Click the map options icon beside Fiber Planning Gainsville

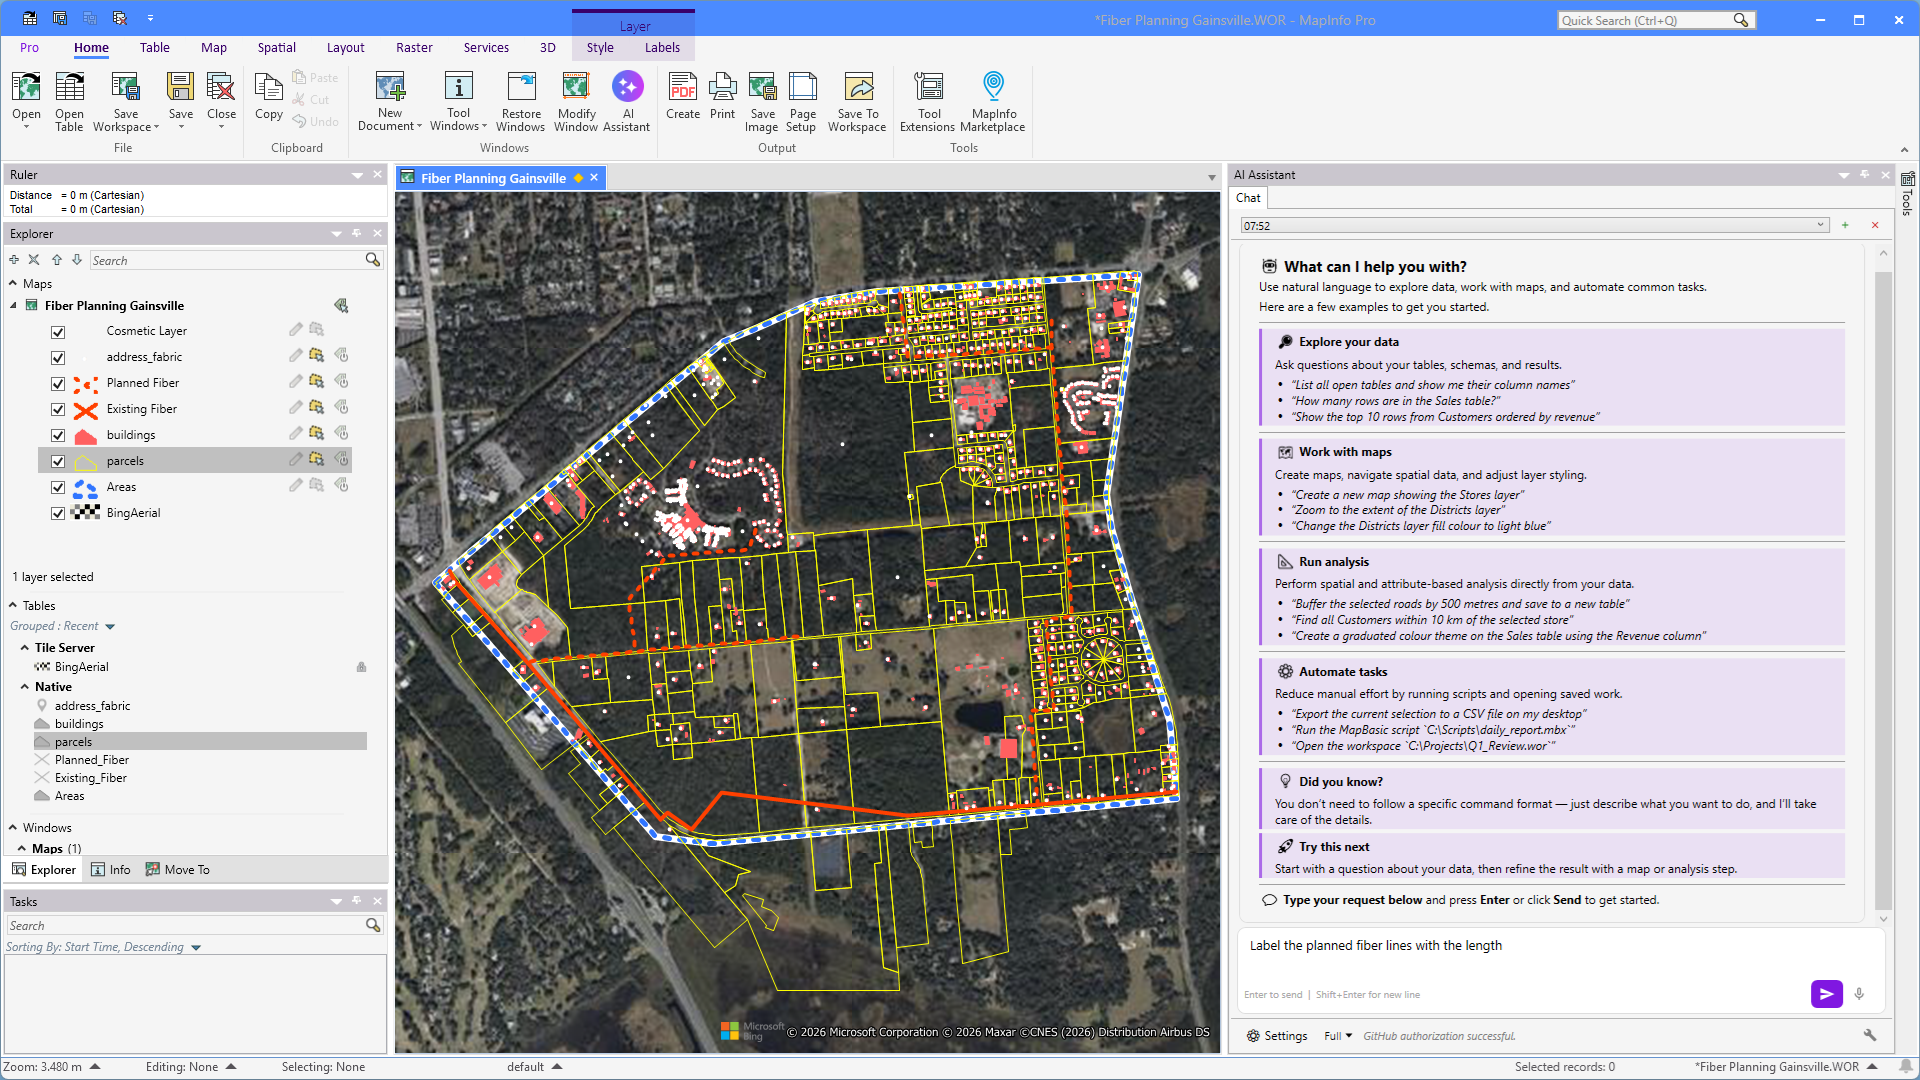click(341, 305)
